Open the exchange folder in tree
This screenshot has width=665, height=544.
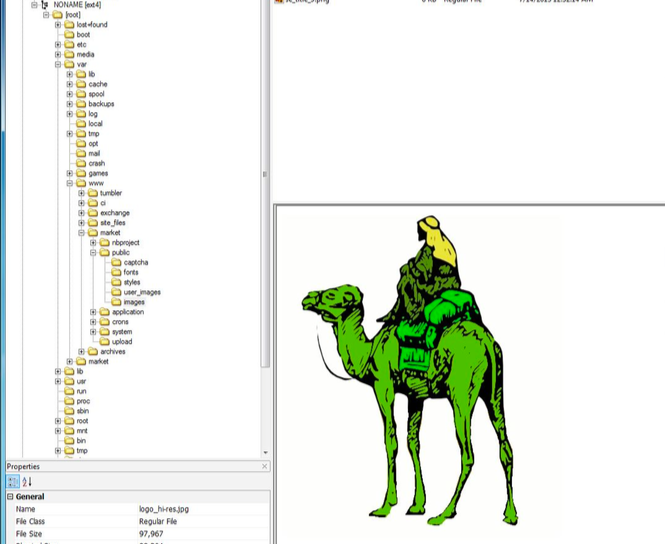(114, 213)
